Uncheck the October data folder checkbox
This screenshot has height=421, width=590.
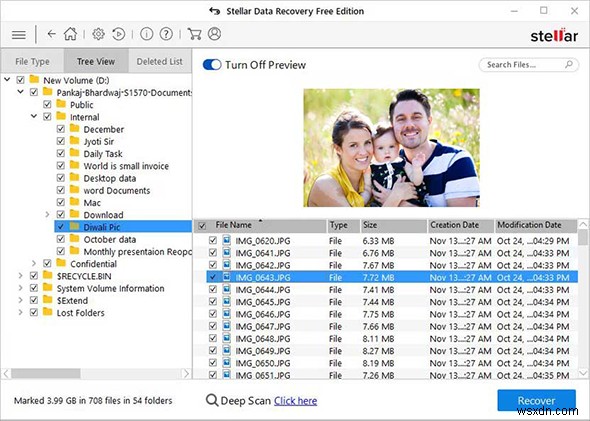coord(61,239)
